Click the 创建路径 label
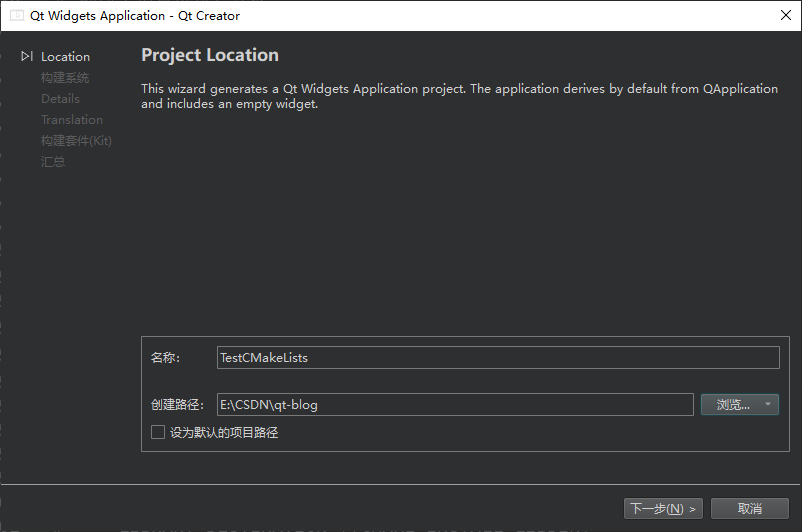 coord(177,405)
